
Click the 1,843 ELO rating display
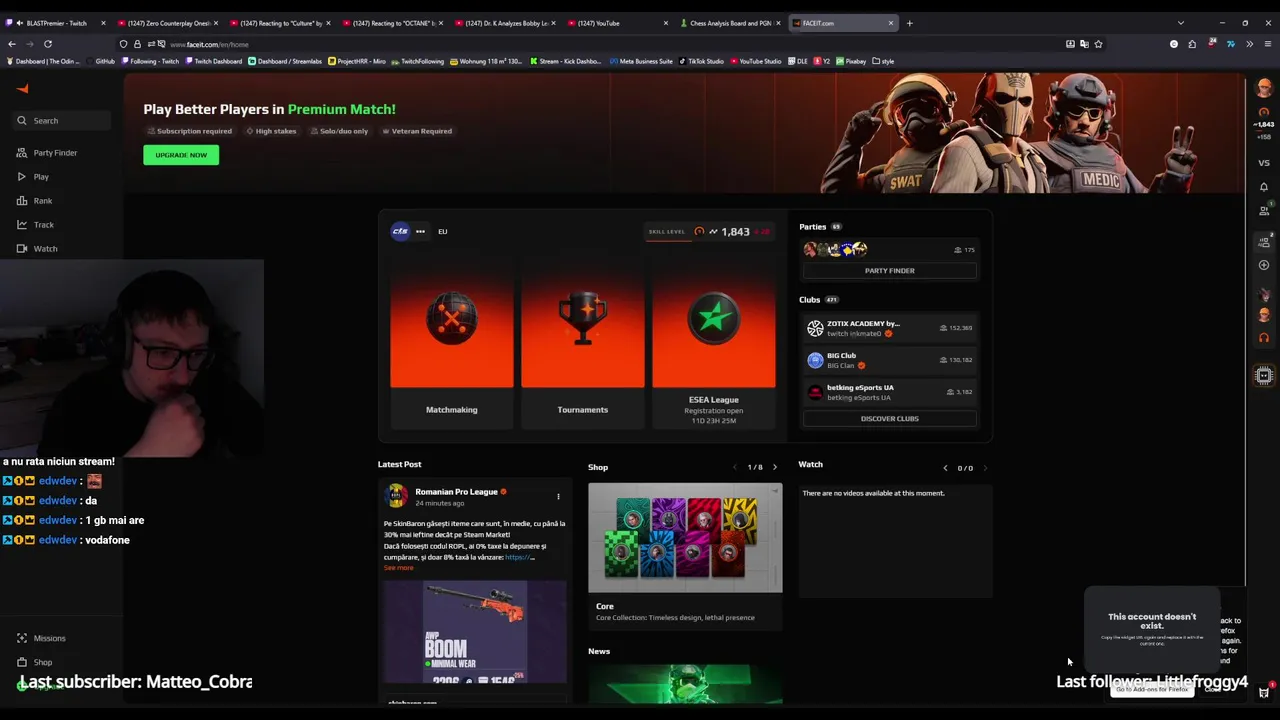click(735, 232)
